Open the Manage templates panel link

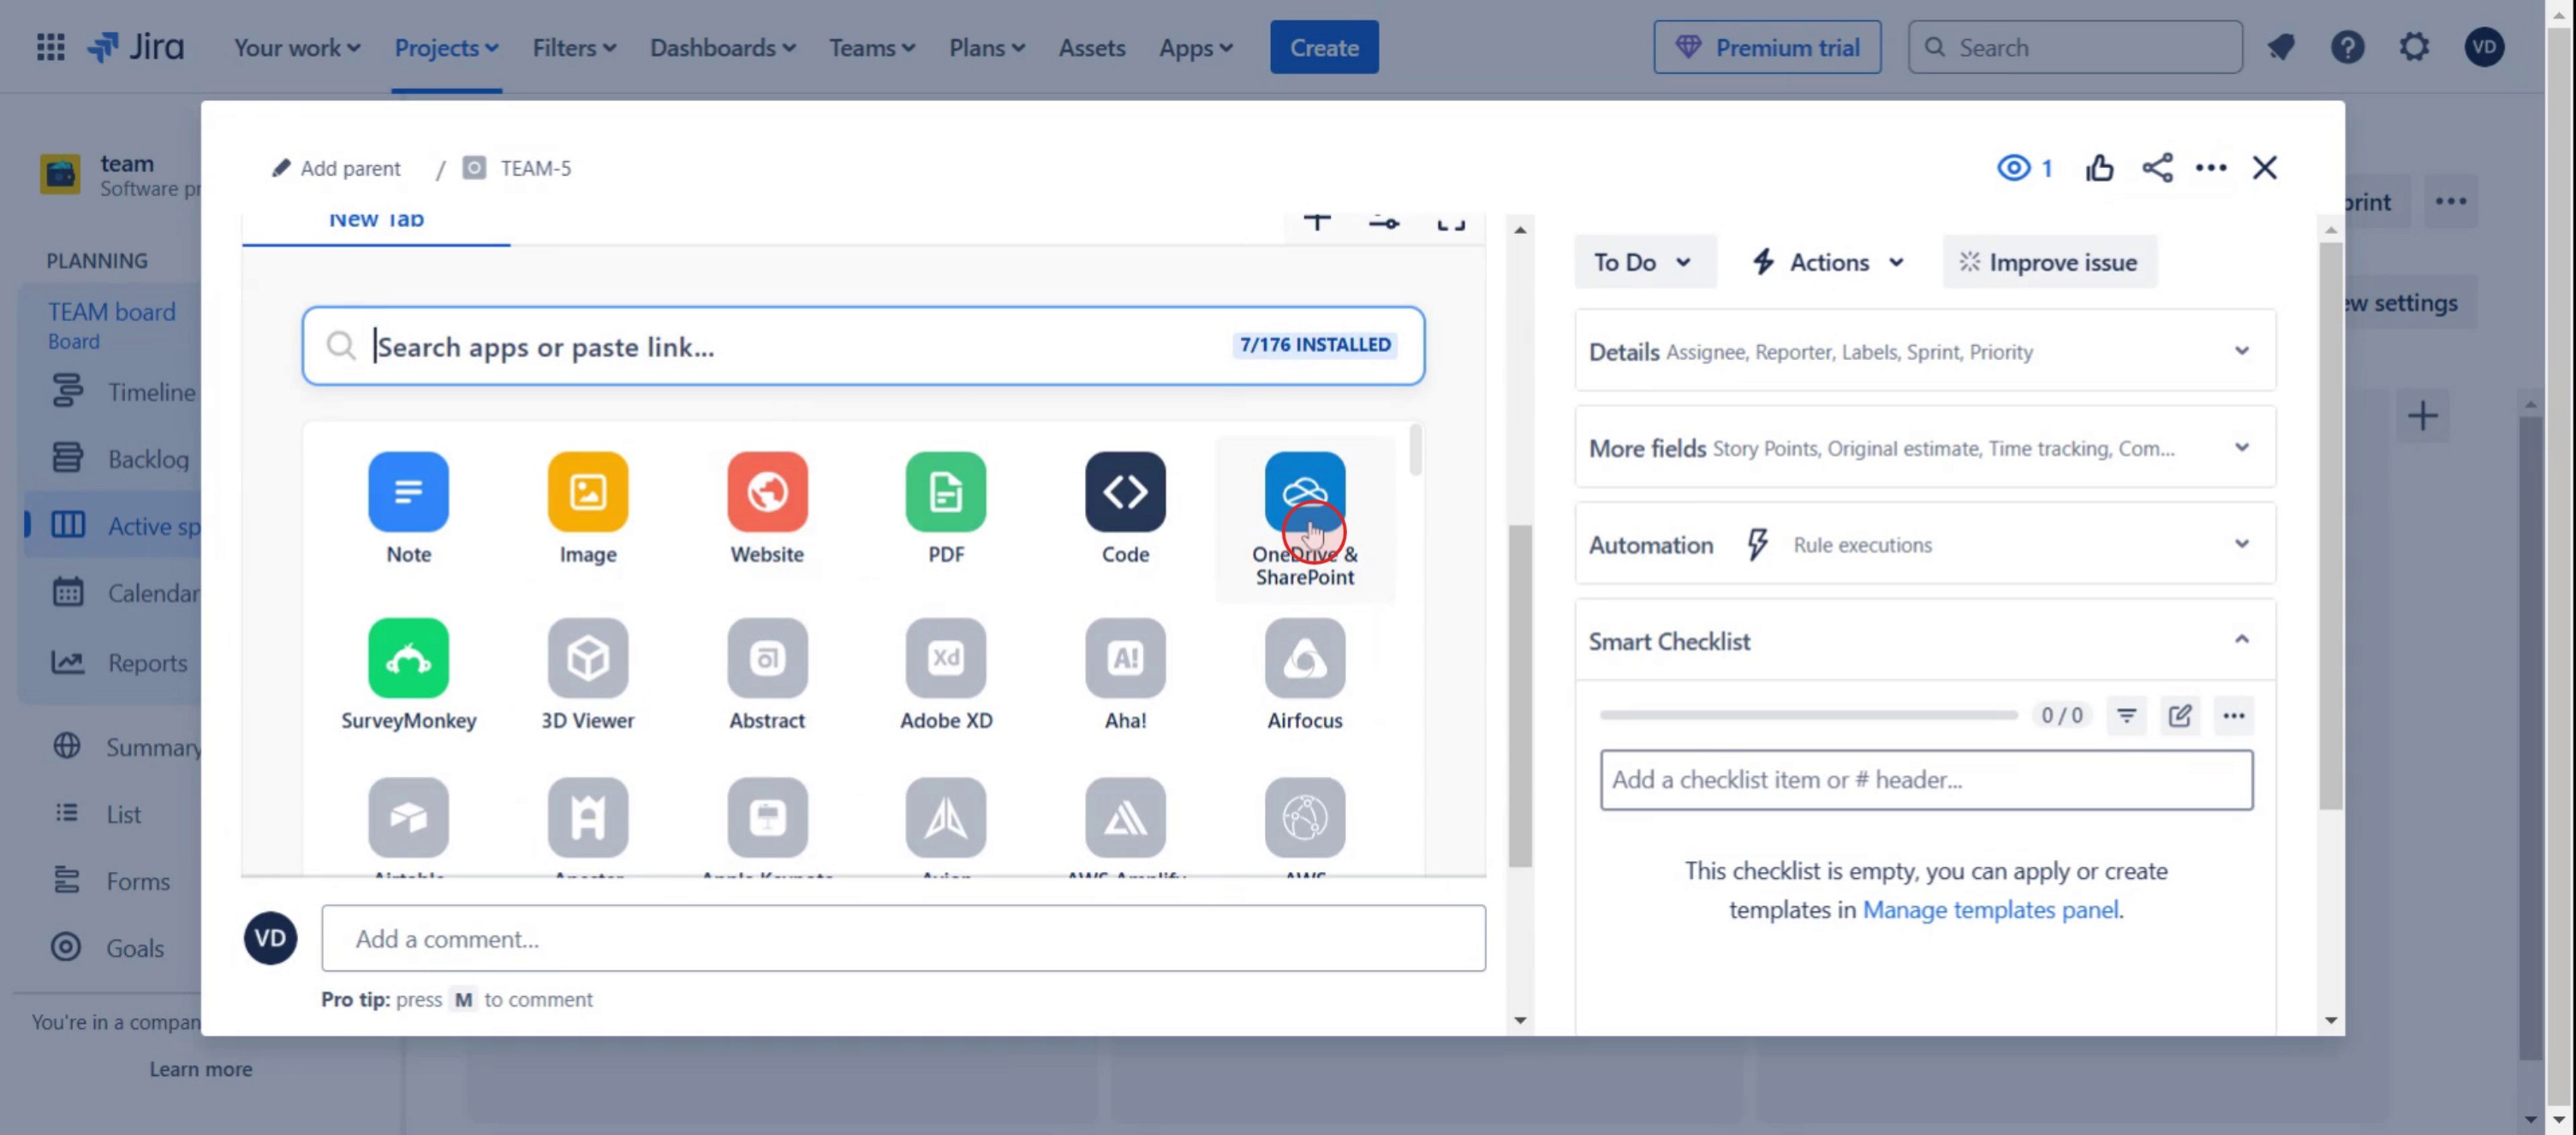tap(1989, 909)
